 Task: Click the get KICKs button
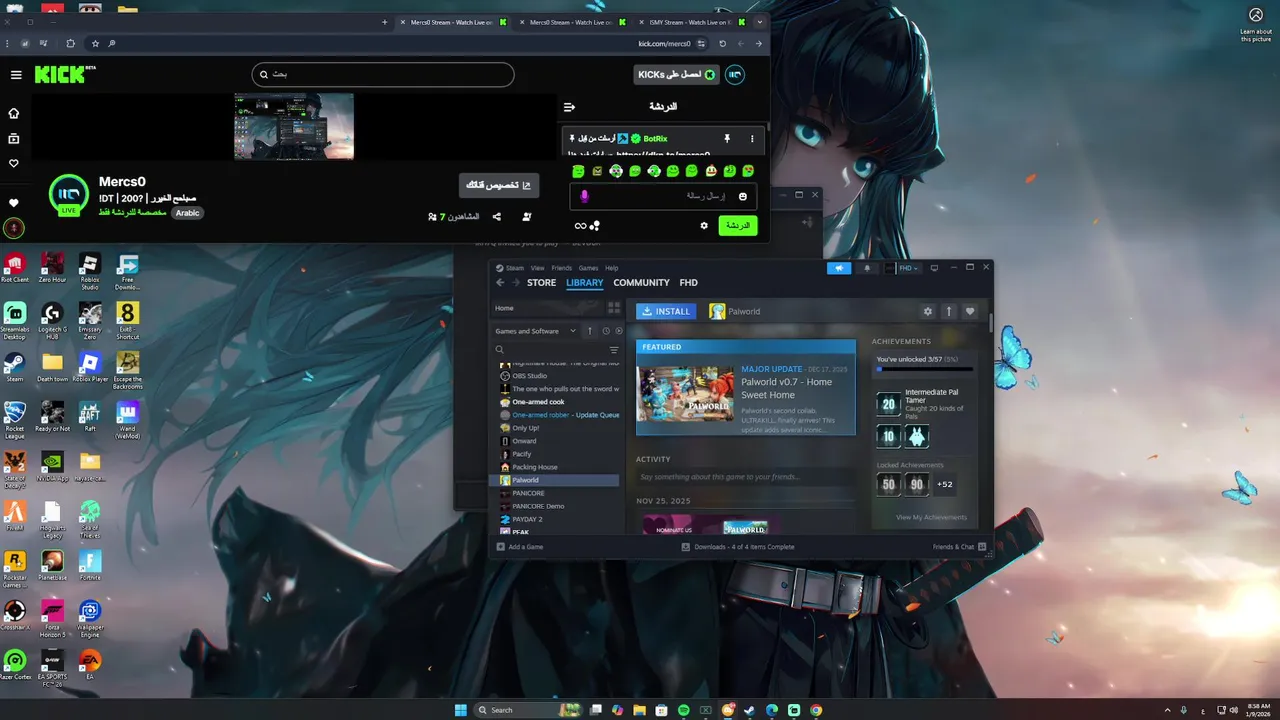click(677, 75)
